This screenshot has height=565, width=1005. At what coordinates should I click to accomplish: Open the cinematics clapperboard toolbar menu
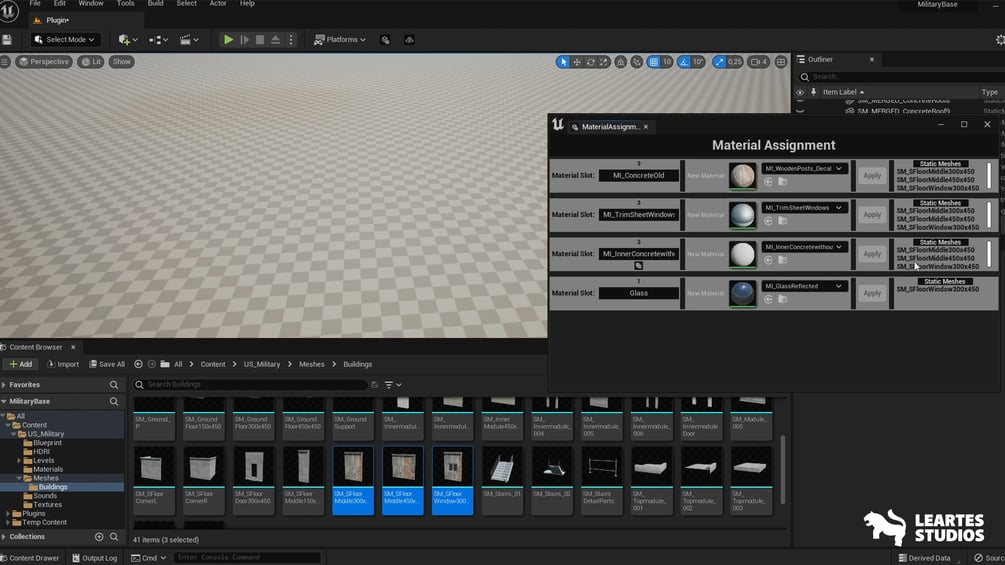click(189, 40)
